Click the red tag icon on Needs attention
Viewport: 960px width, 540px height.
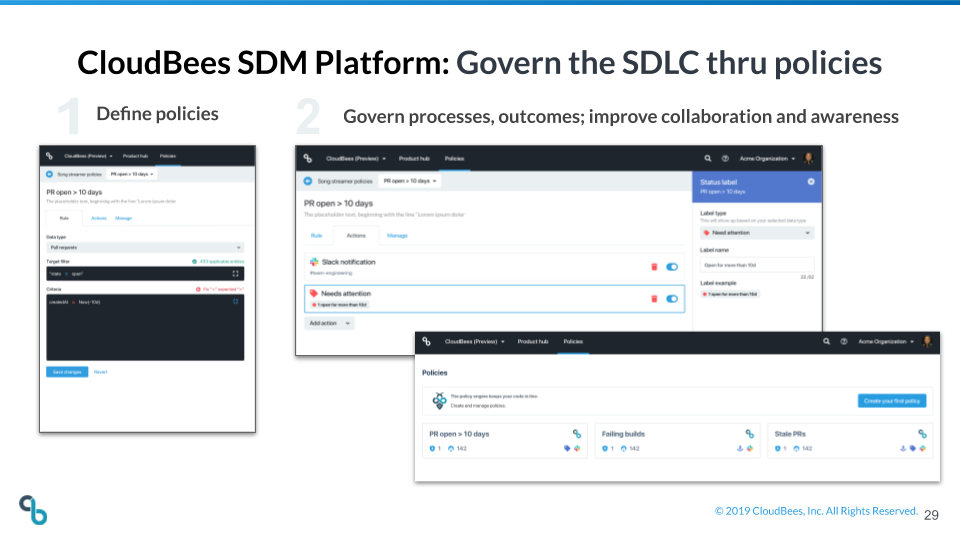click(313, 293)
